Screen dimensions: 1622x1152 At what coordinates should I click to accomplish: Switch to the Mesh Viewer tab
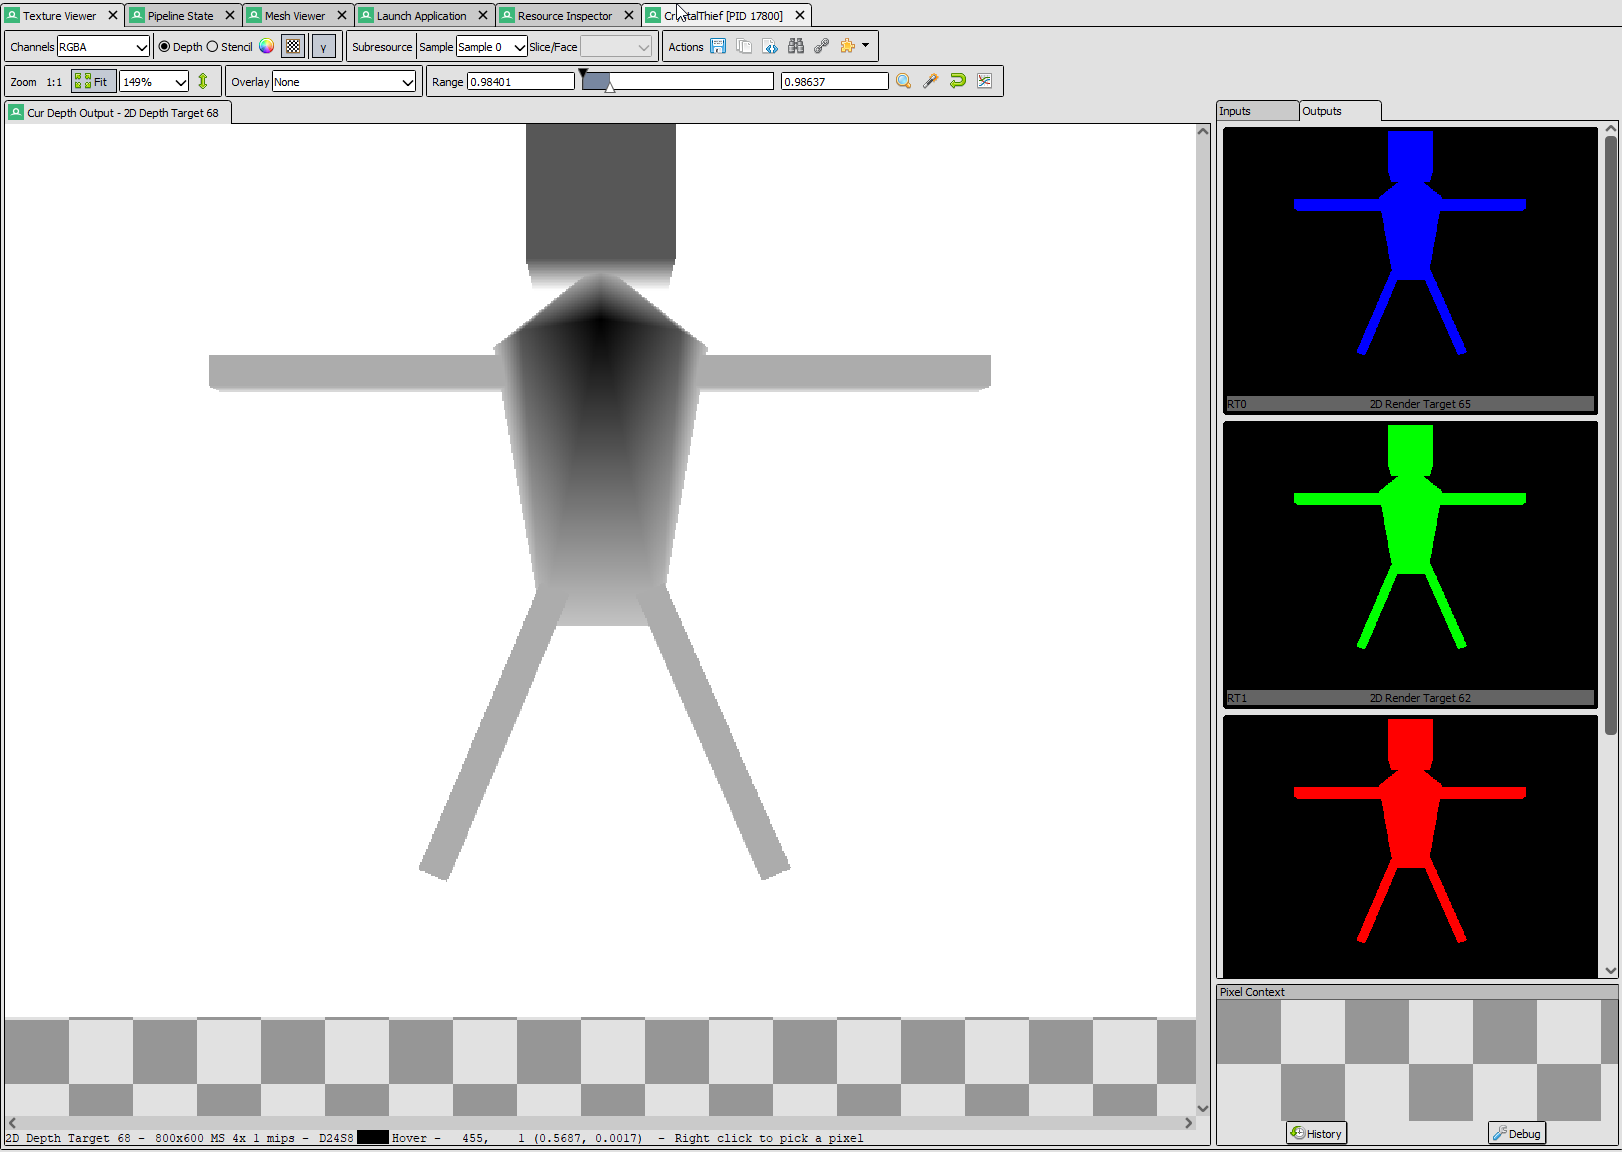pyautogui.click(x=294, y=16)
